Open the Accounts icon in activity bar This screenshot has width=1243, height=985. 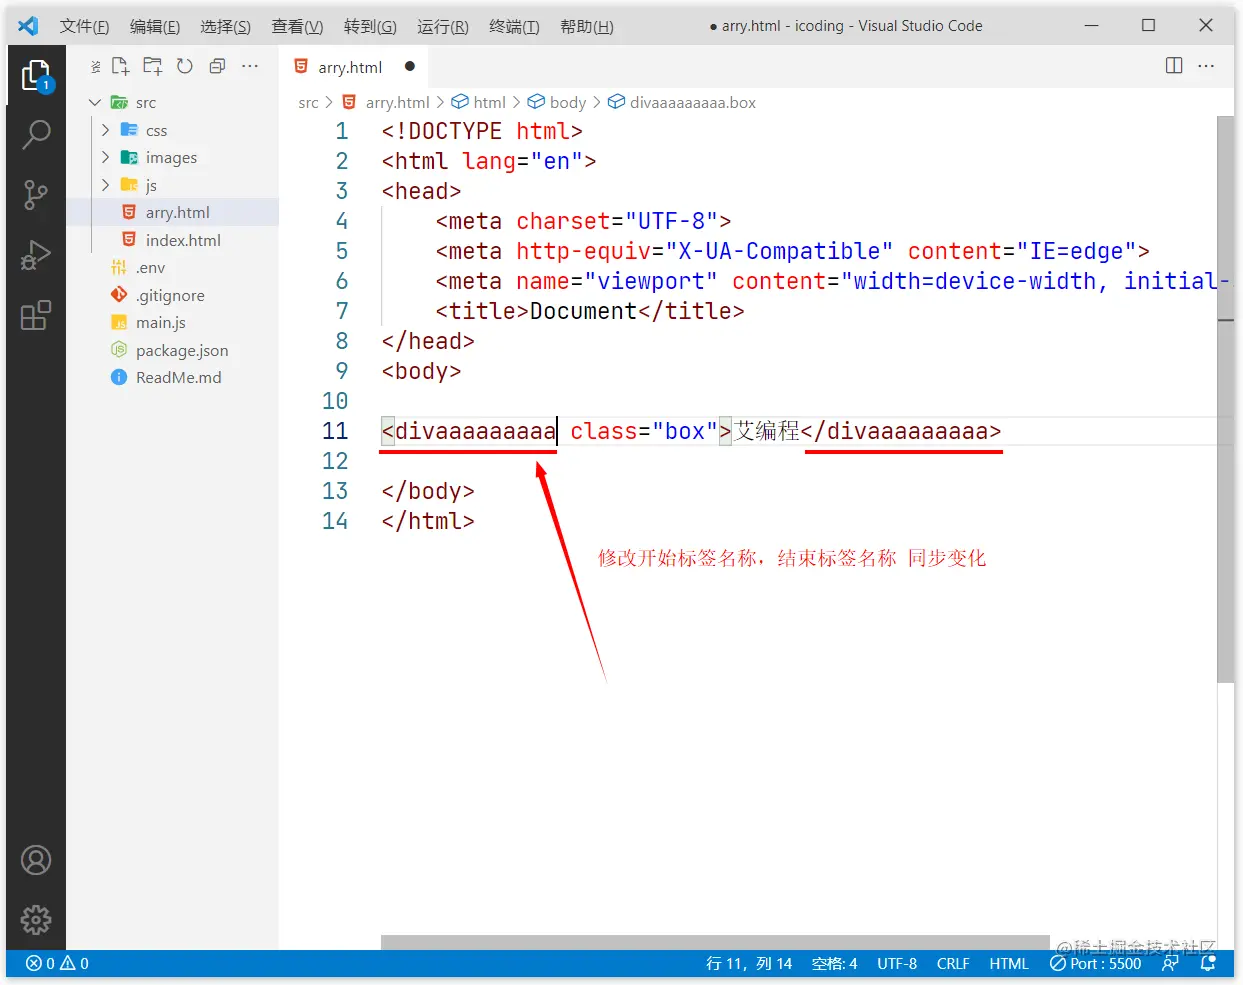click(x=36, y=860)
